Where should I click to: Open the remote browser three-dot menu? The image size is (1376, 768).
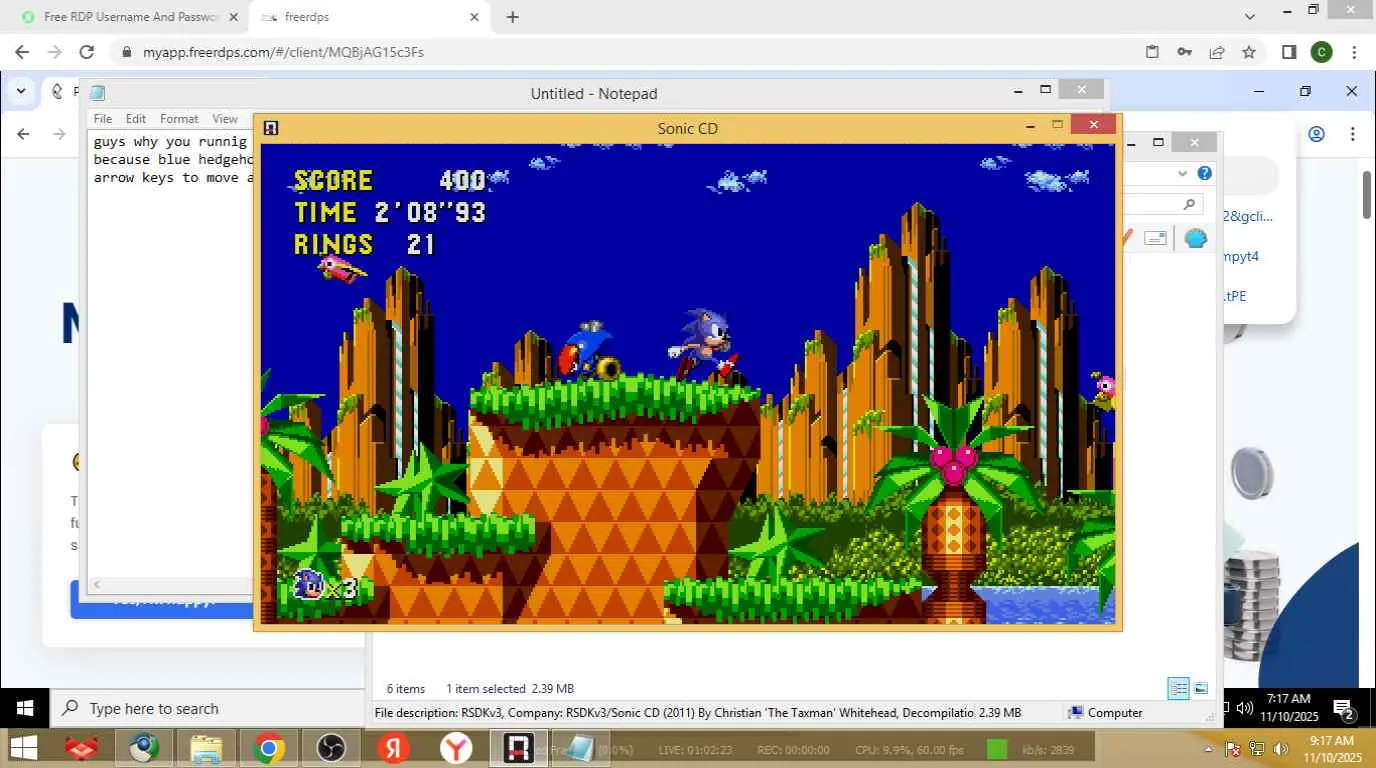[1353, 134]
